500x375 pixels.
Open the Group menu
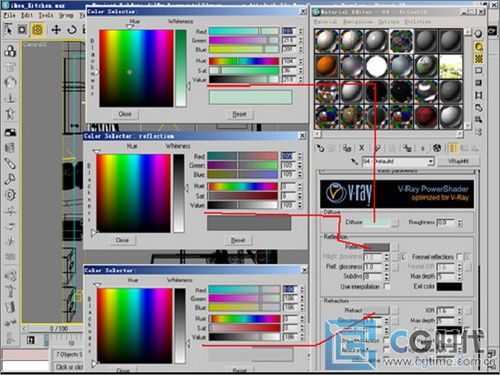(66, 15)
